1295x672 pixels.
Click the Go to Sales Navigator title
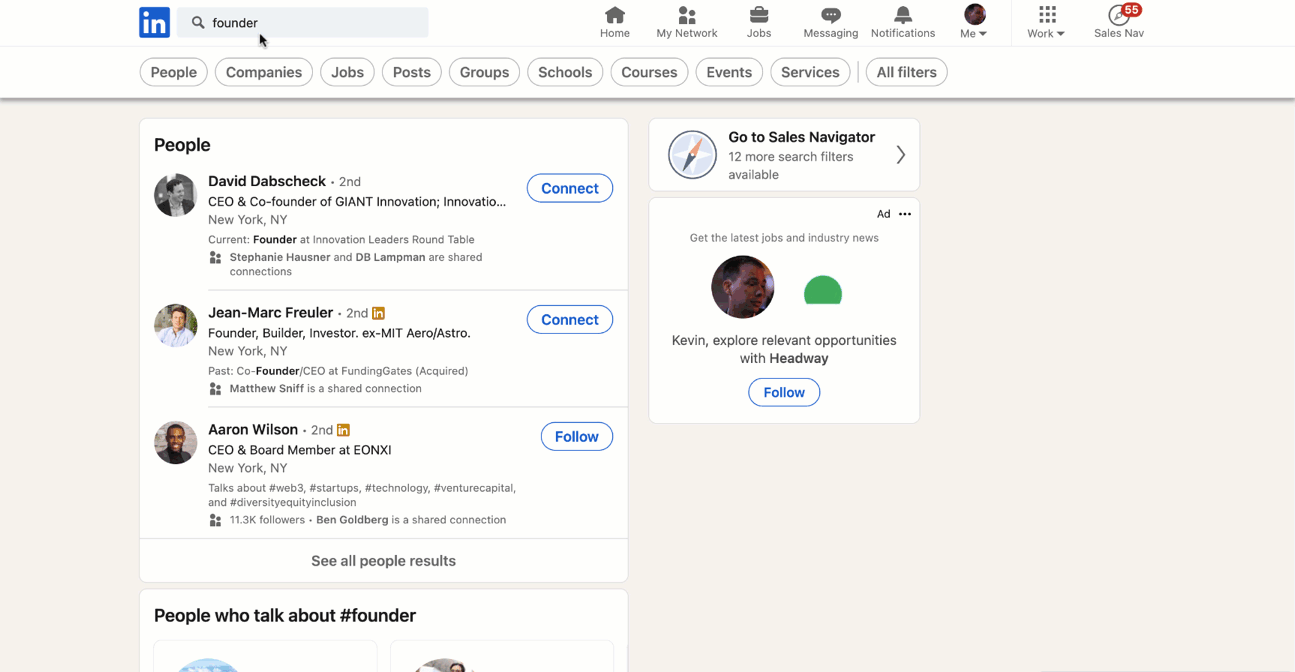[802, 137]
